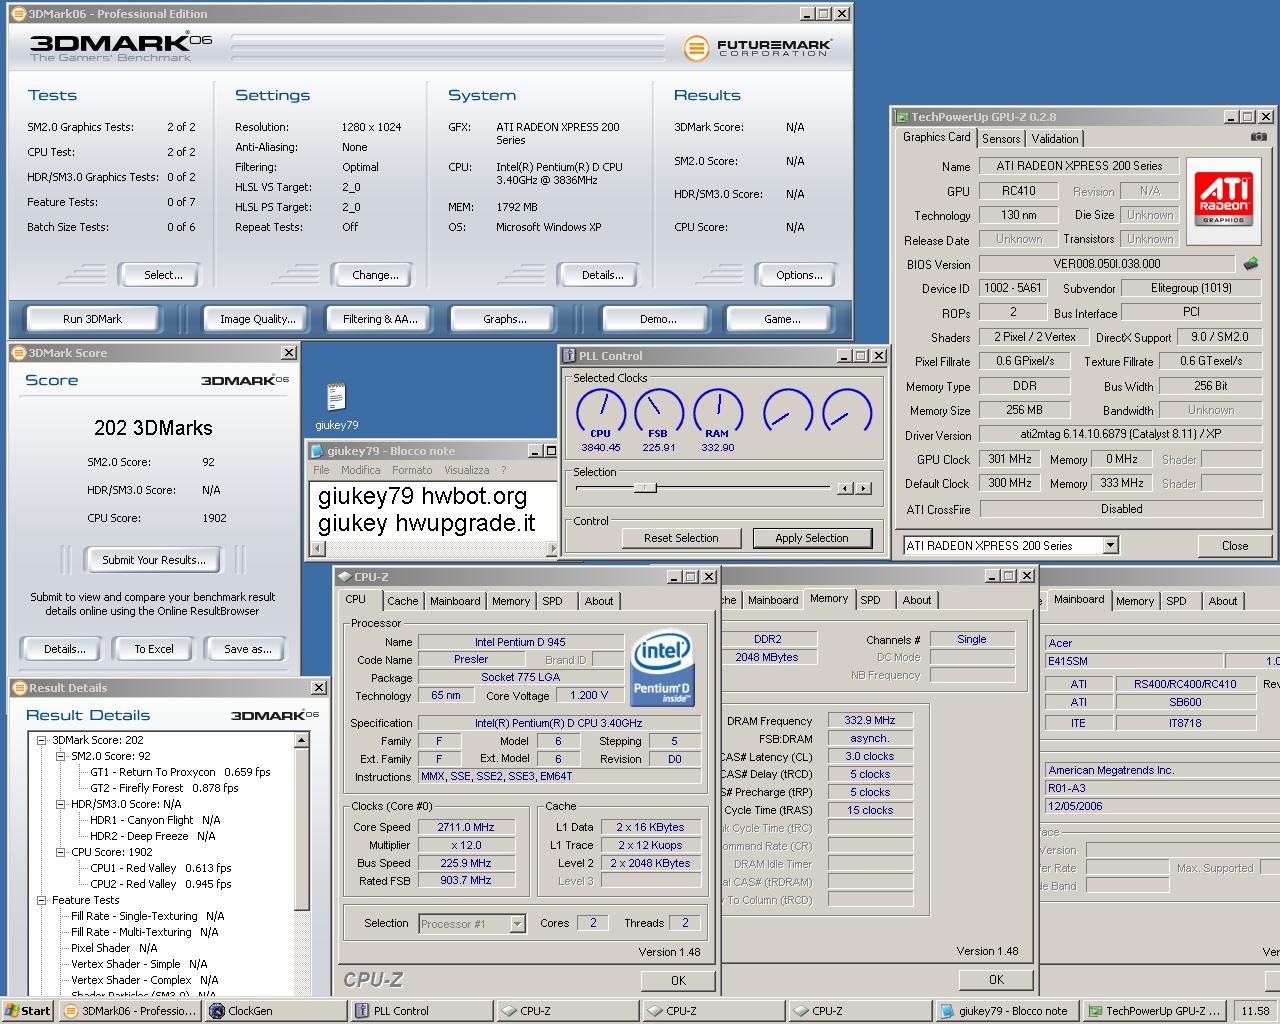The height and width of the screenshot is (1024, 1280).
Task: Switch to 3DMark06 taskbar button
Action: coord(130,1011)
